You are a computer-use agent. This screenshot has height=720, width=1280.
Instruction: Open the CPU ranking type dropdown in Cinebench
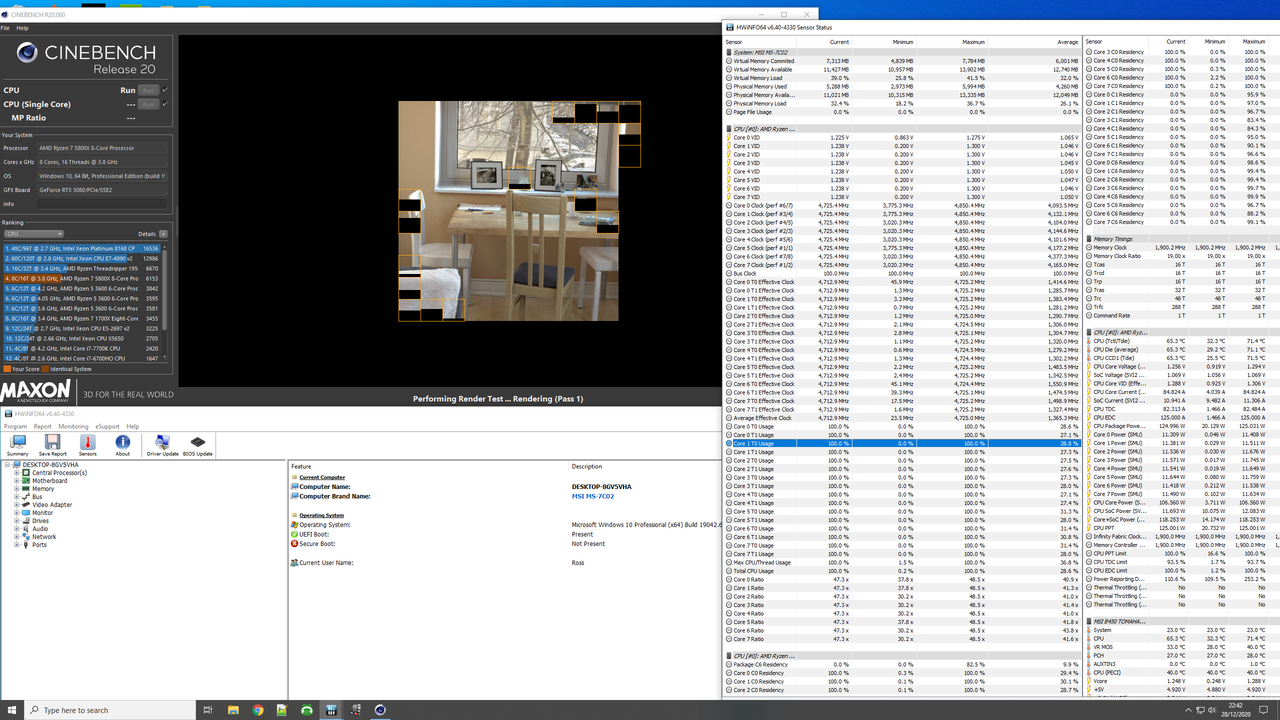pyautogui.click(x=34, y=234)
